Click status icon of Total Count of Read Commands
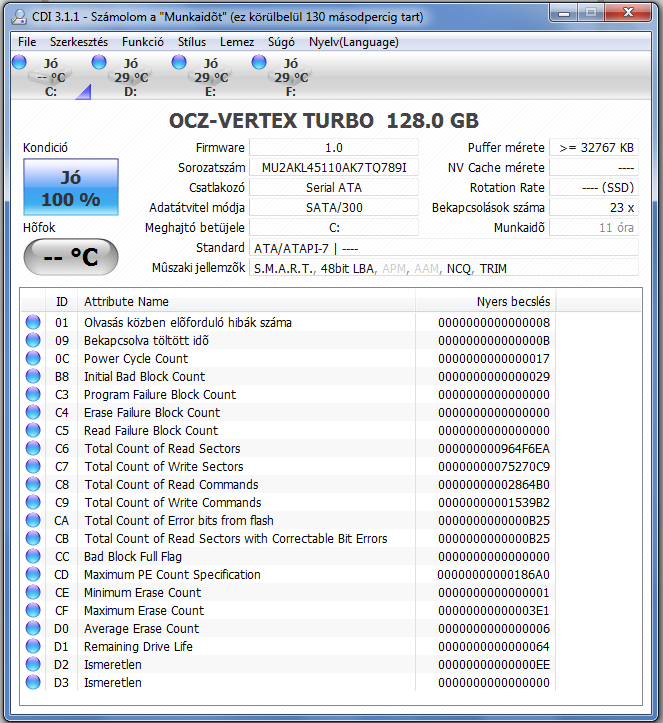The height and width of the screenshot is (723, 663). pos(33,484)
